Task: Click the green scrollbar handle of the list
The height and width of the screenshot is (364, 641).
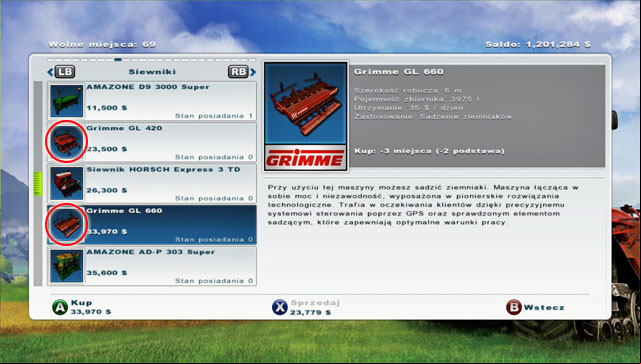Action: tap(38, 184)
